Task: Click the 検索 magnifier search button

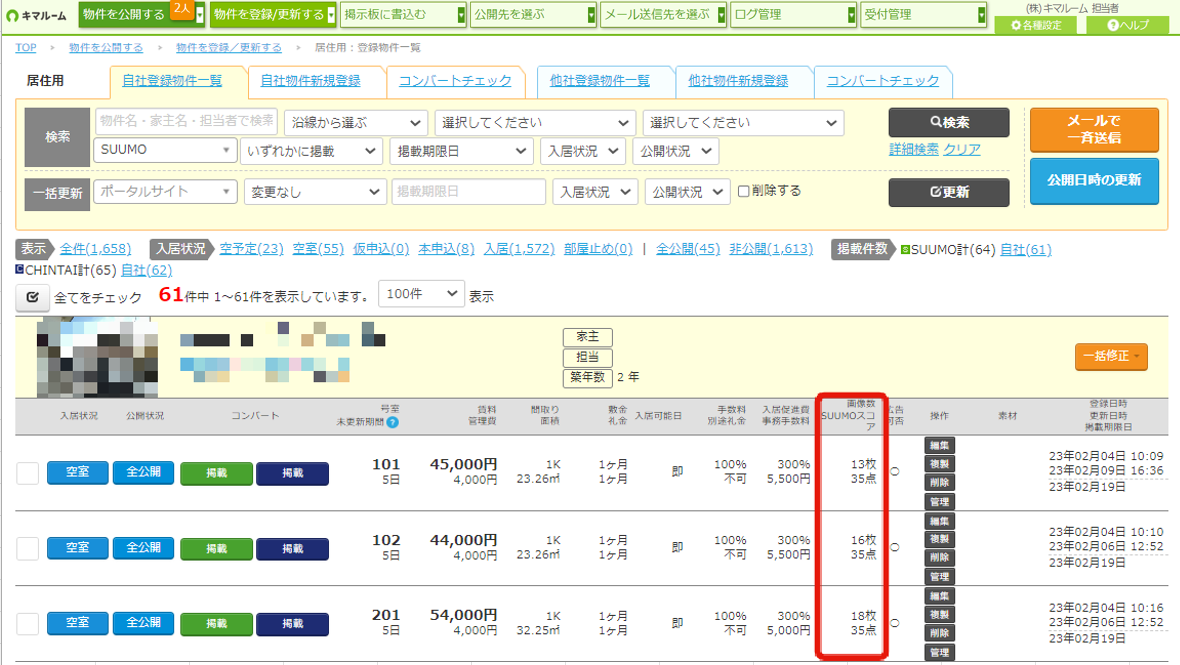Action: click(x=948, y=122)
